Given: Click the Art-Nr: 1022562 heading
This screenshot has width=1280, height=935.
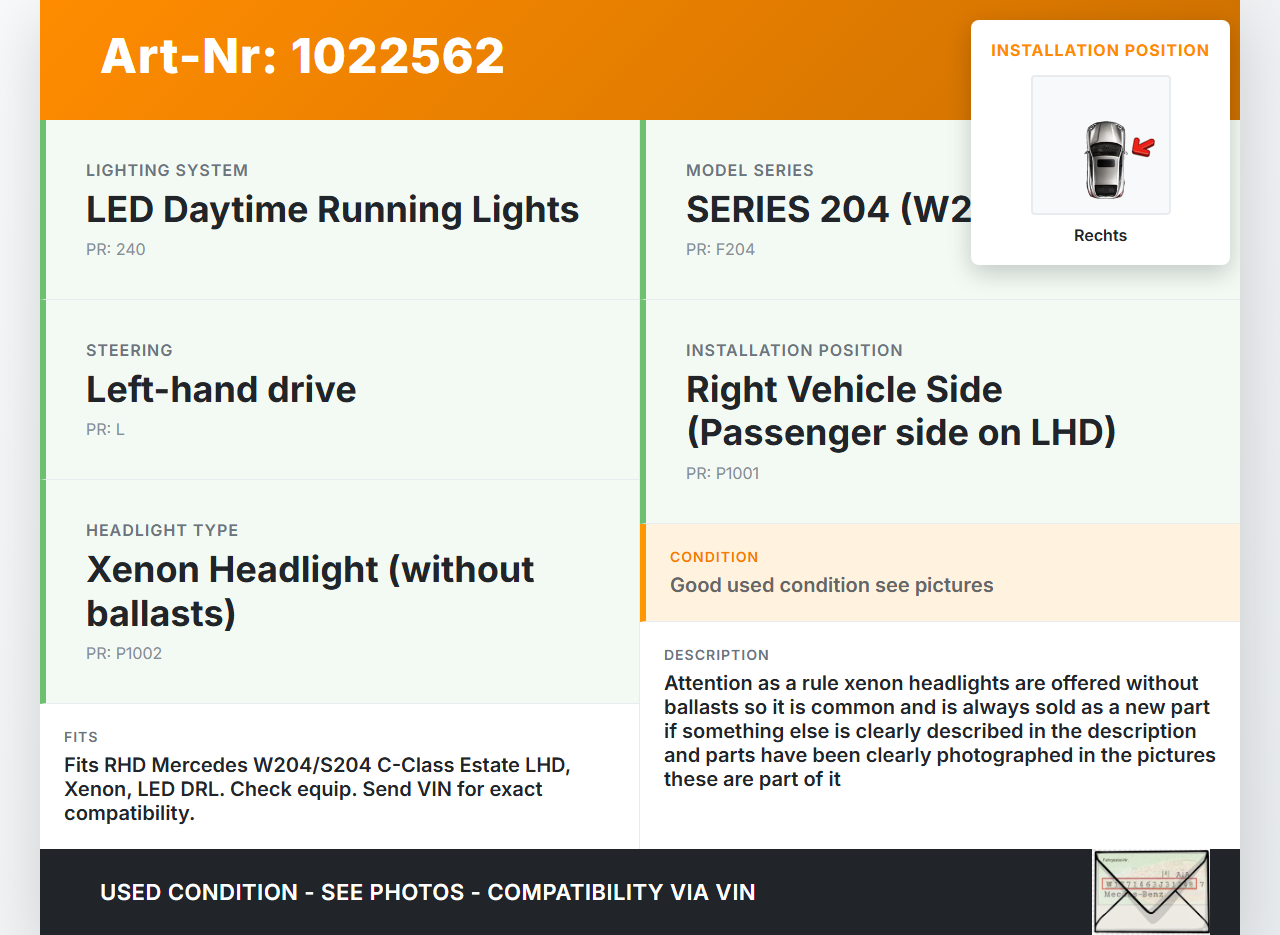Looking at the screenshot, I should point(302,56).
